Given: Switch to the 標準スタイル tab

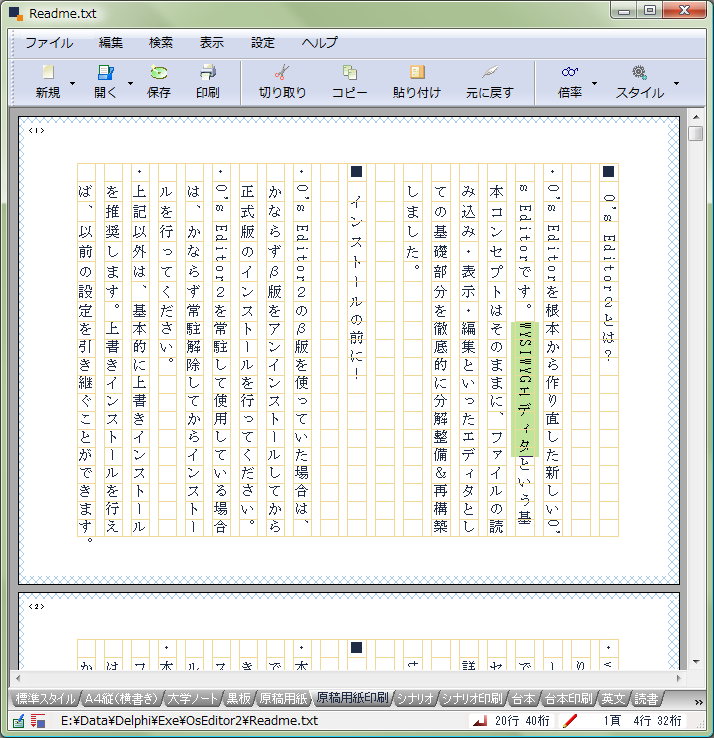Looking at the screenshot, I should 45,698.
